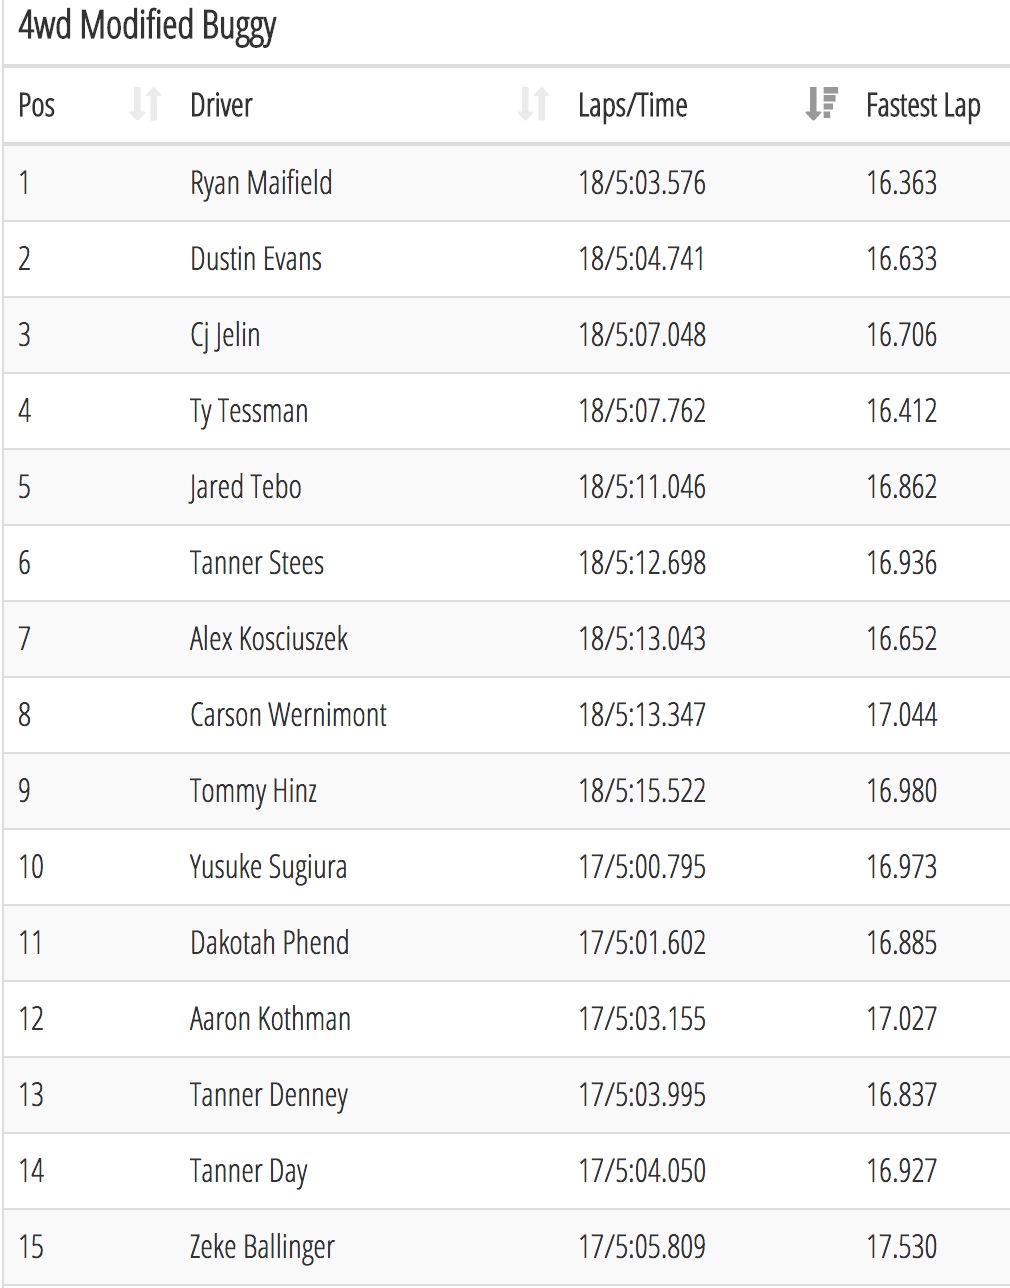The height and width of the screenshot is (1288, 1010).
Task: Click Ty Tessman in the results table
Action: (249, 411)
